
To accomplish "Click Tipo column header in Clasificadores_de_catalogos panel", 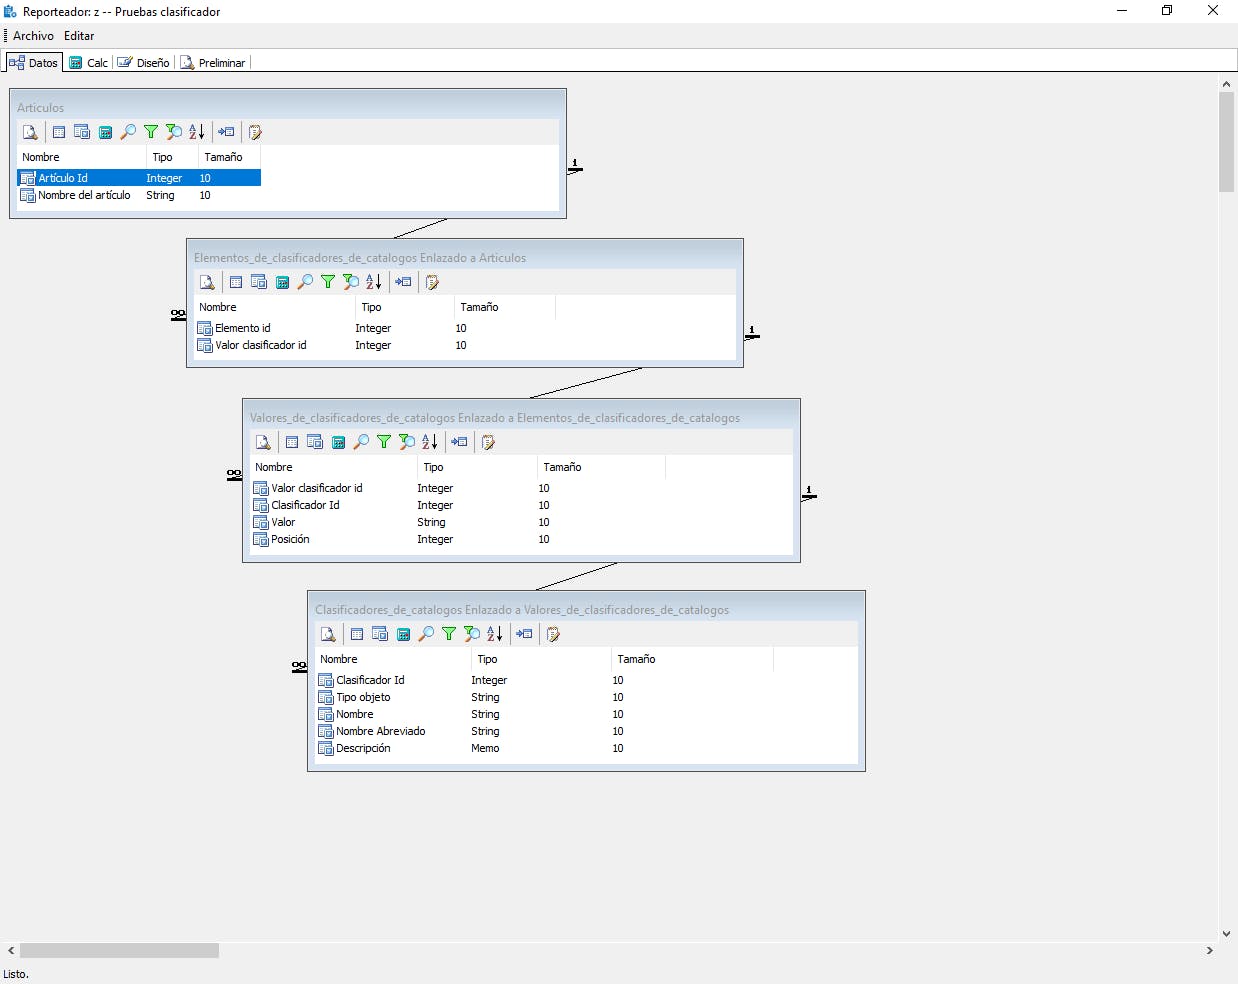I will [x=541, y=659].
